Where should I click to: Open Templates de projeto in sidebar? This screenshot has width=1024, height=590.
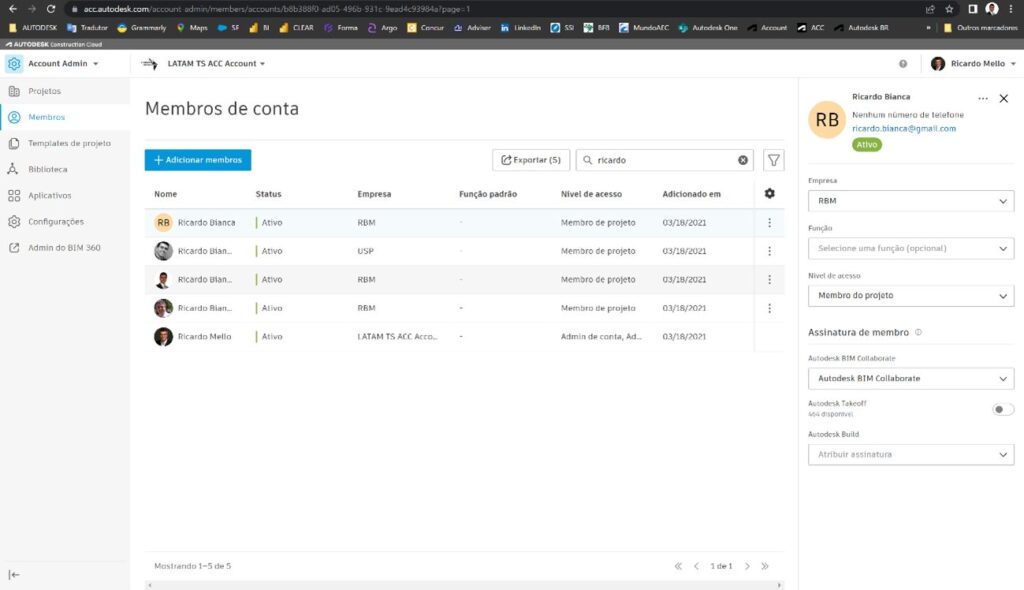(69, 143)
